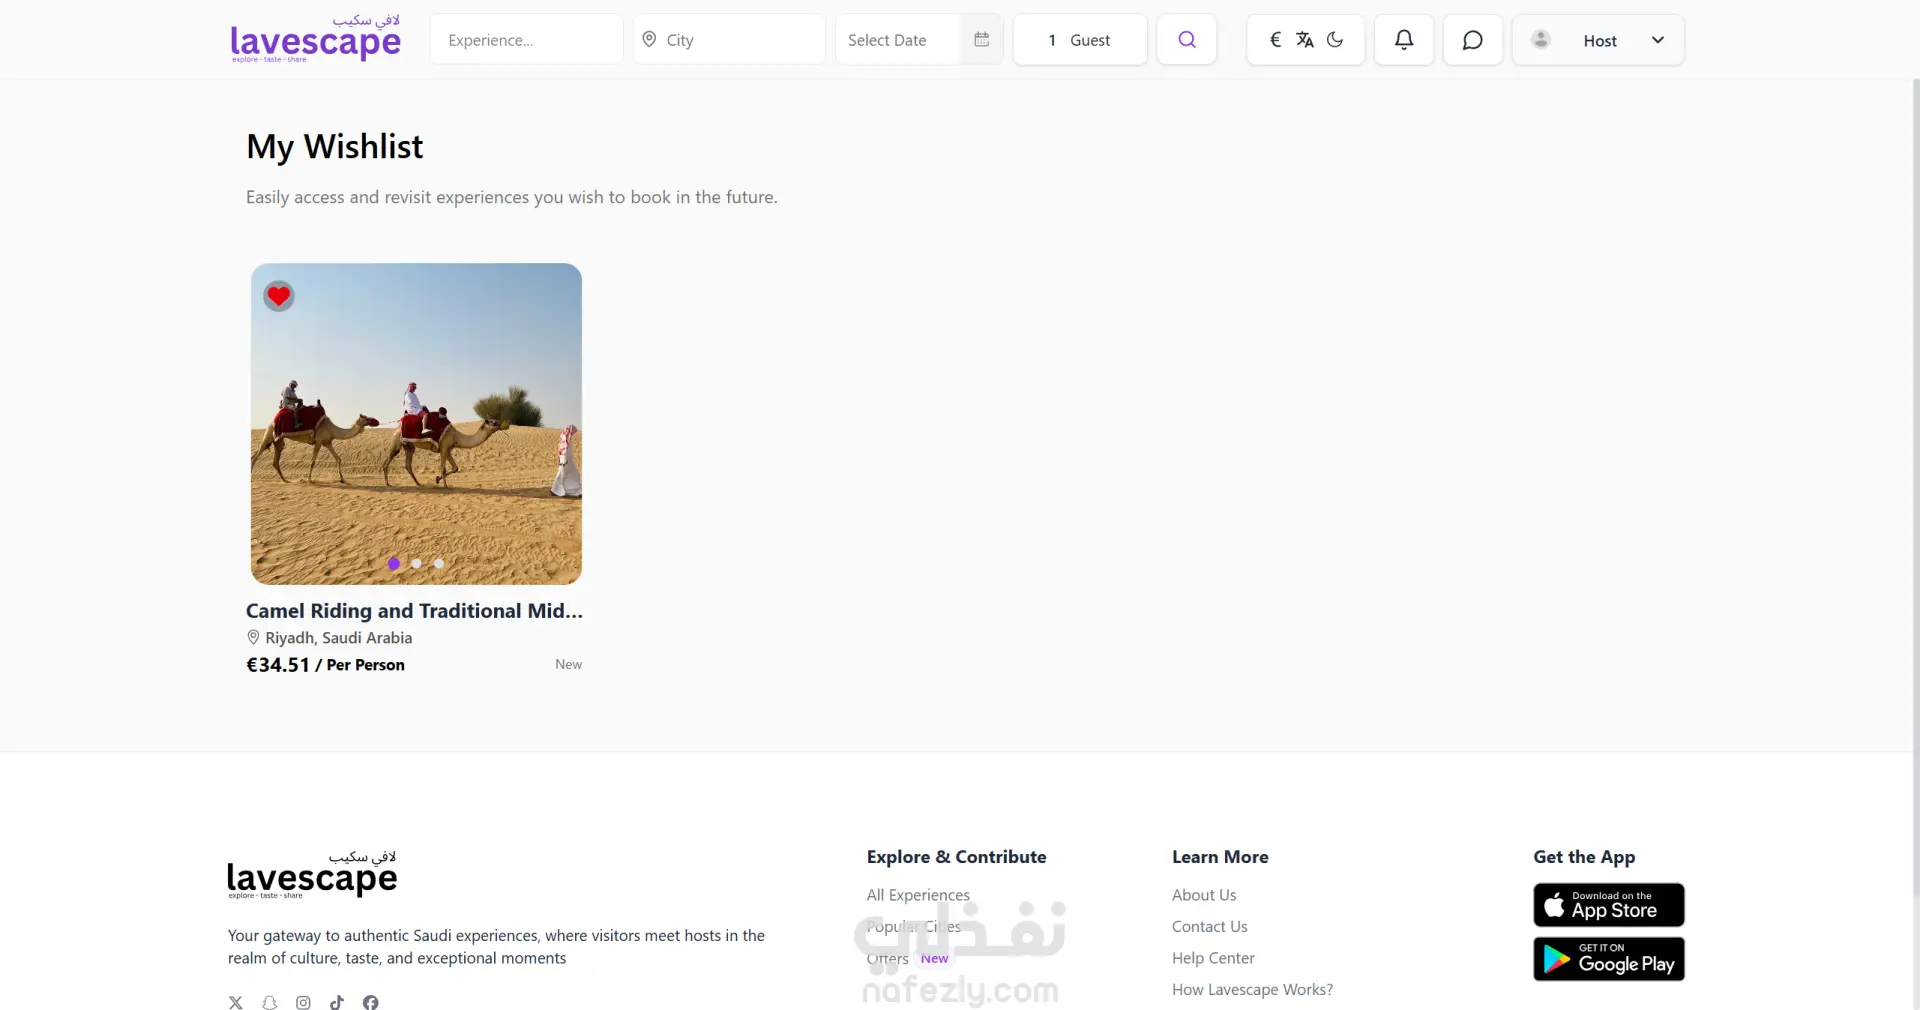Switch language using the translate icon
The height and width of the screenshot is (1010, 1920).
point(1305,40)
